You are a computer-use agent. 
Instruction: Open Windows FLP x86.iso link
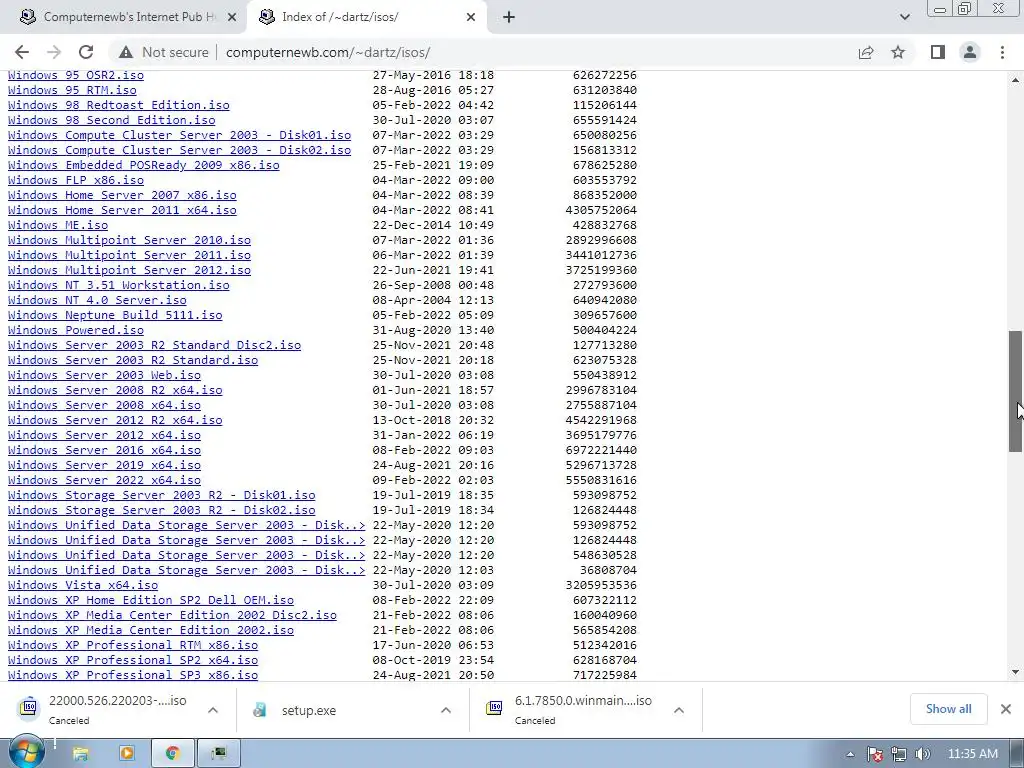(x=76, y=180)
